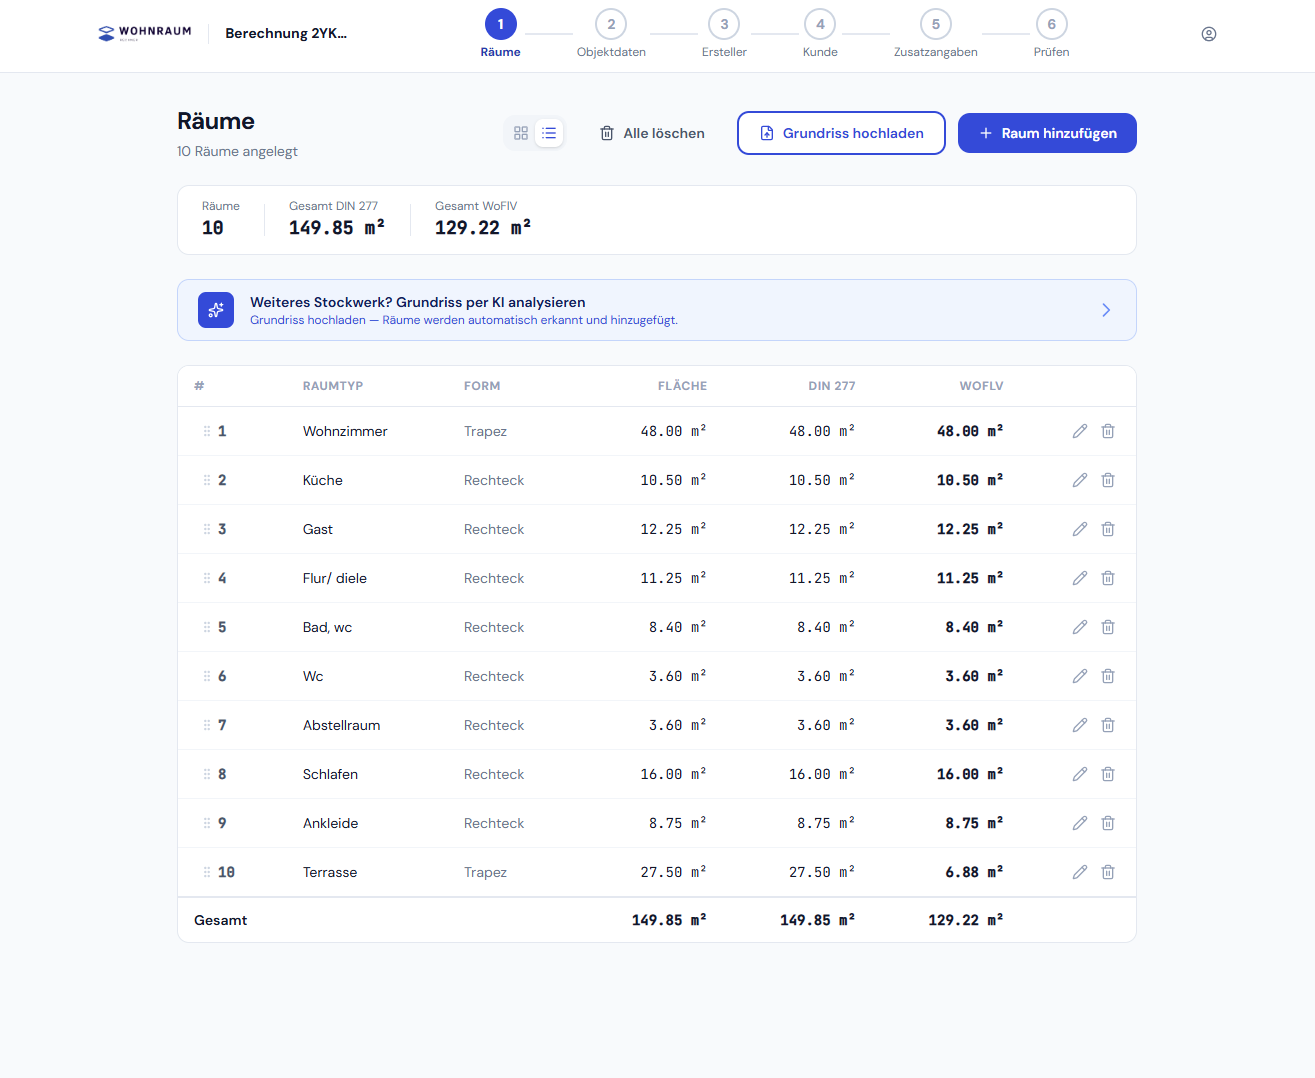Screen dimensions: 1315x1078
Task: Switch to list view layout
Action: pyautogui.click(x=549, y=133)
